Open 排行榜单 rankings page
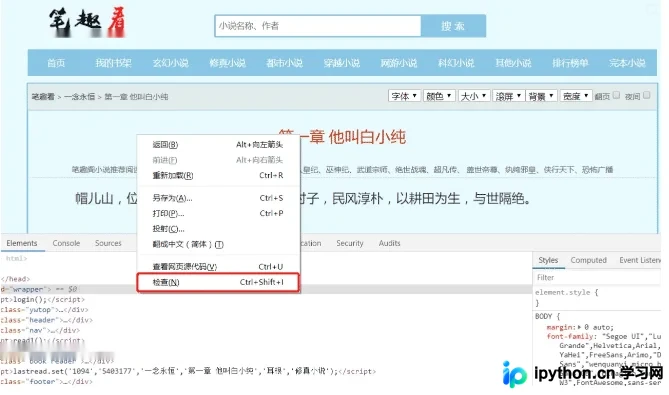This screenshot has height=395, width=669. [570, 63]
